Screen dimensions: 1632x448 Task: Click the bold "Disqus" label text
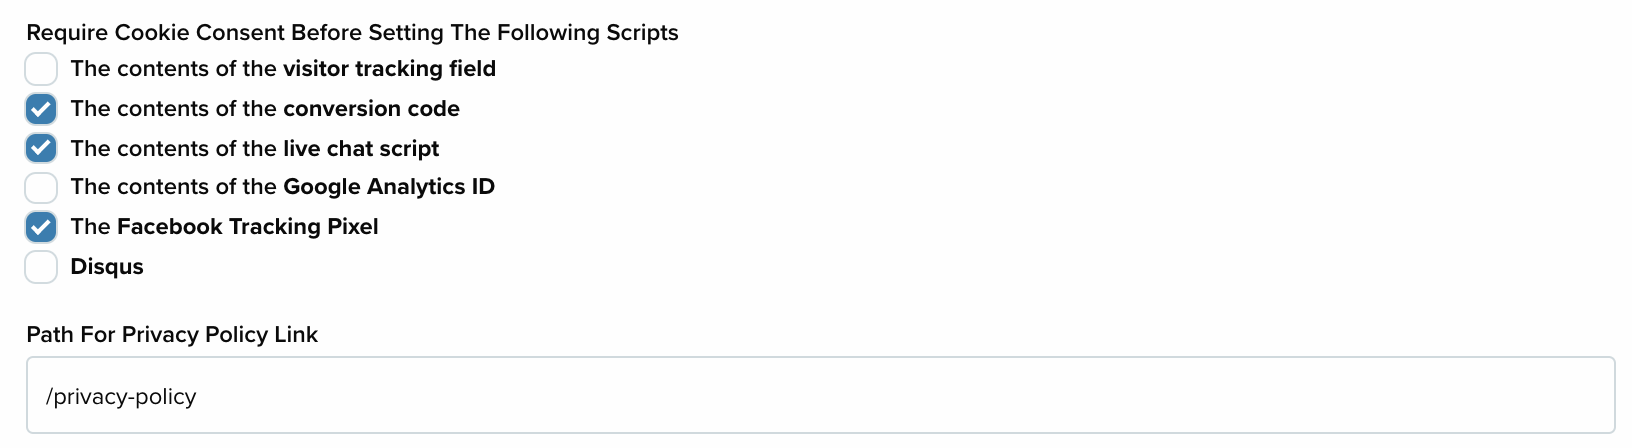pos(107,267)
